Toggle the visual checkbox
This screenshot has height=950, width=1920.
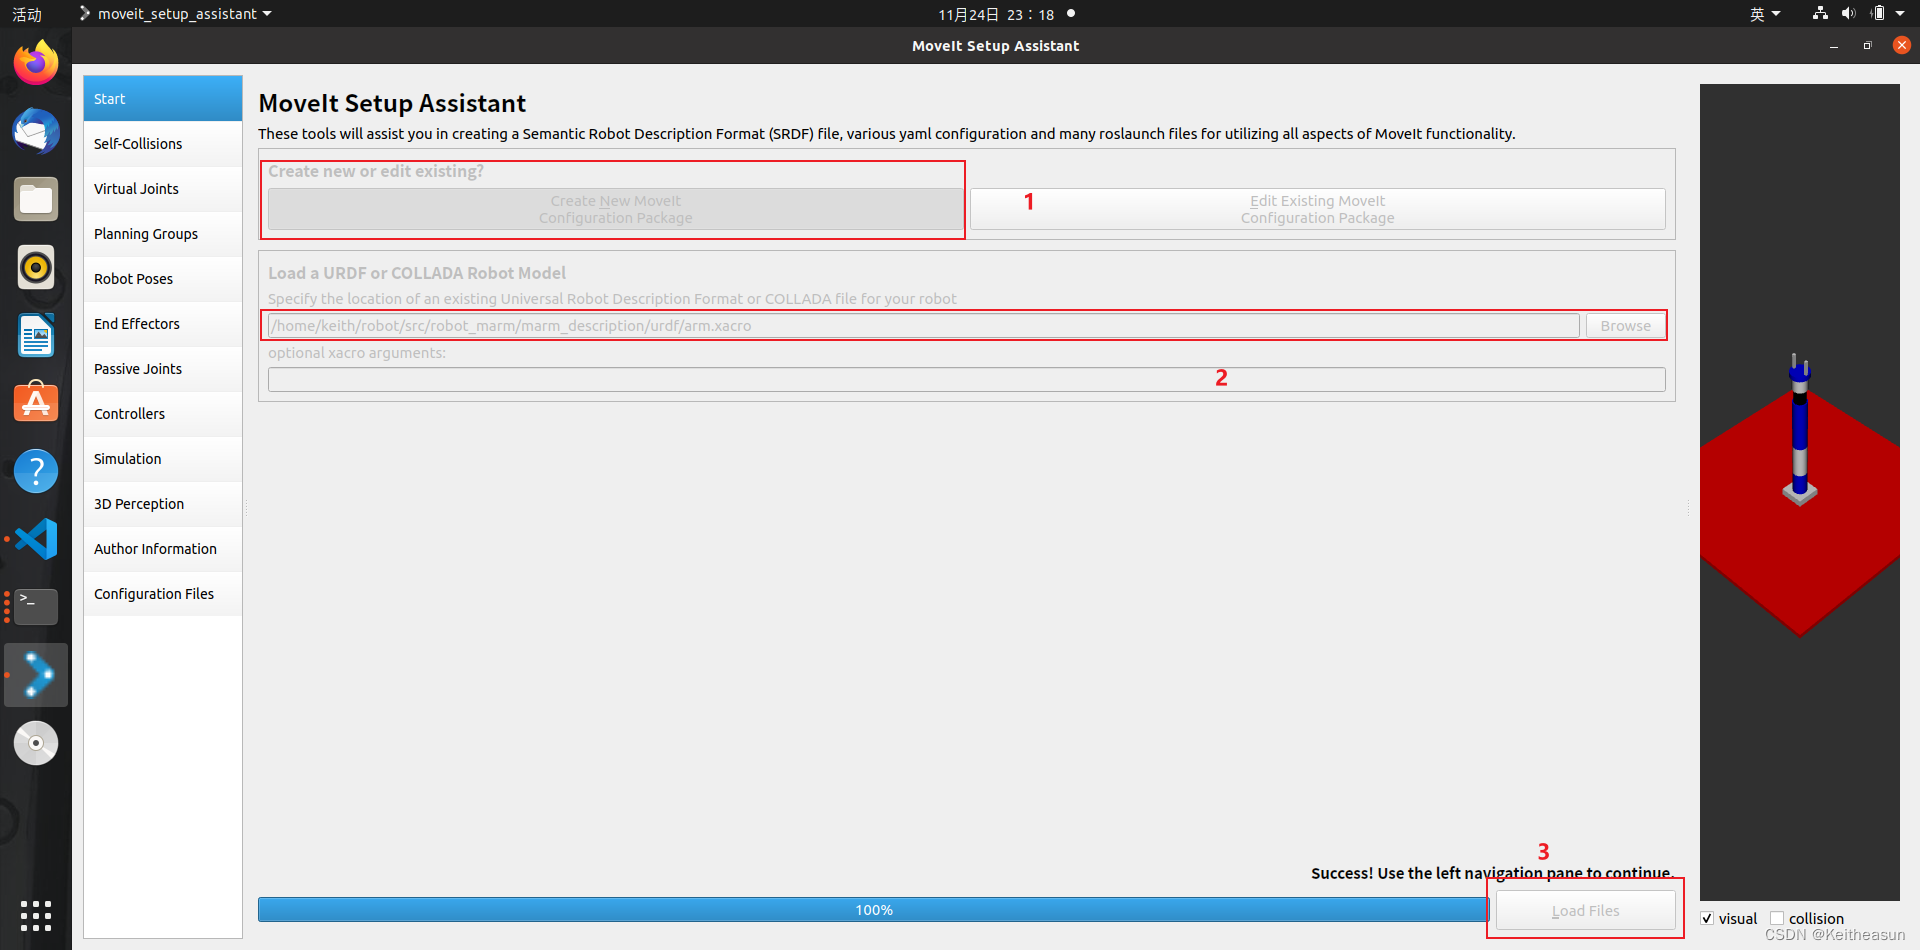click(1707, 918)
